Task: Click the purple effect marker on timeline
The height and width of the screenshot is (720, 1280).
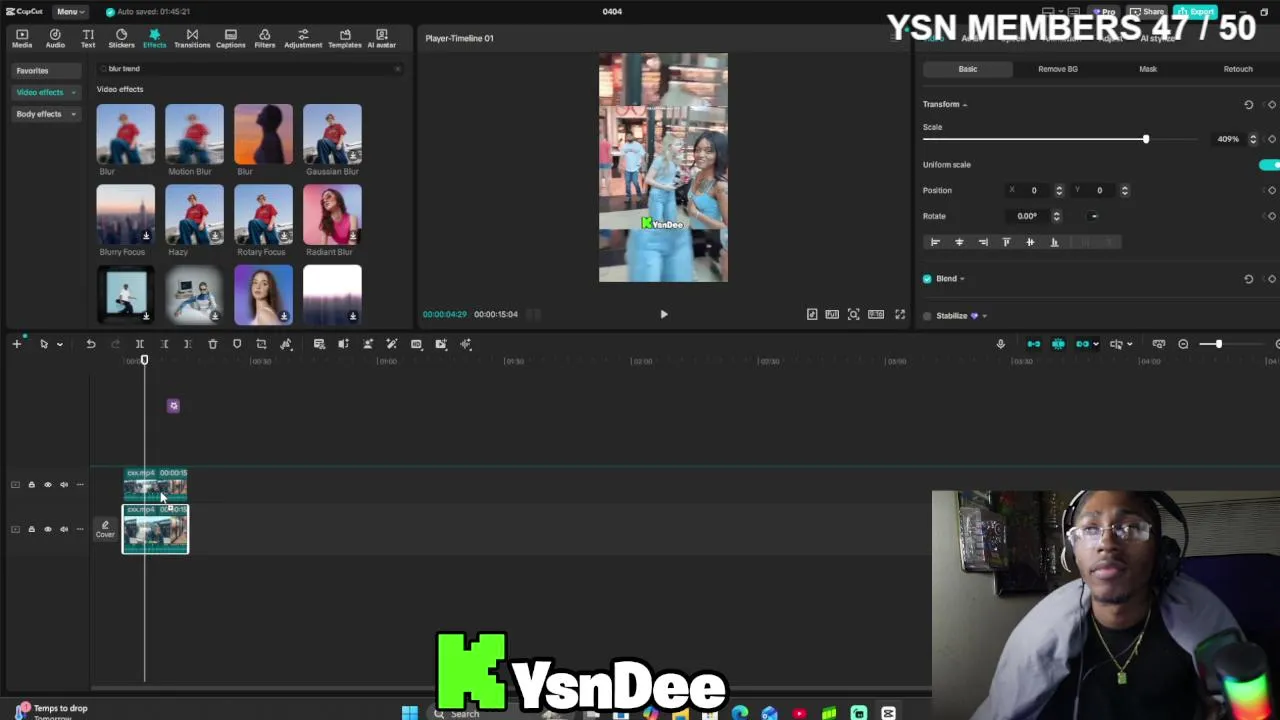Action: pos(173,405)
